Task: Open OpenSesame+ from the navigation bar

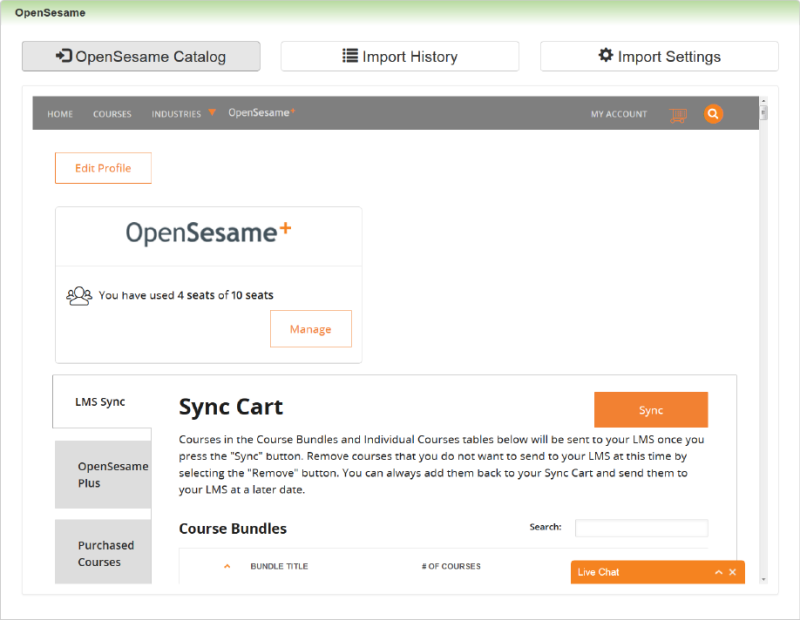Action: click(x=261, y=113)
